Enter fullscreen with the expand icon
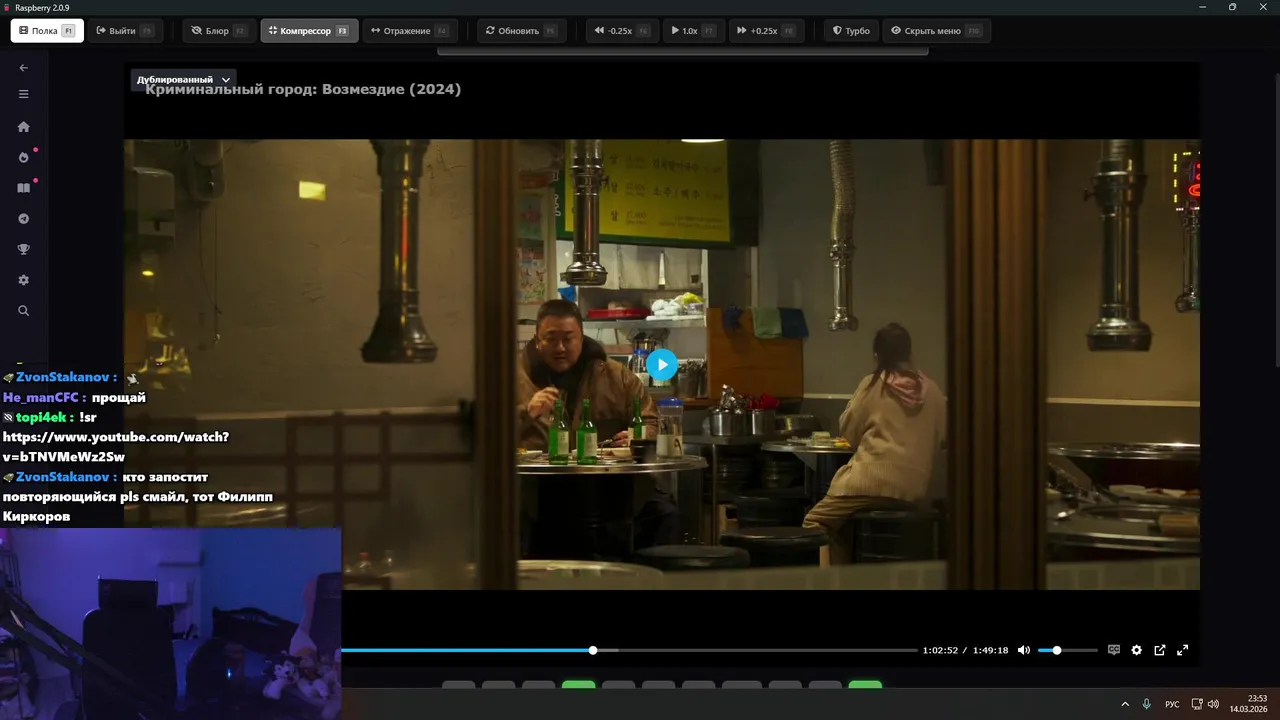The image size is (1280, 720). tap(1183, 650)
